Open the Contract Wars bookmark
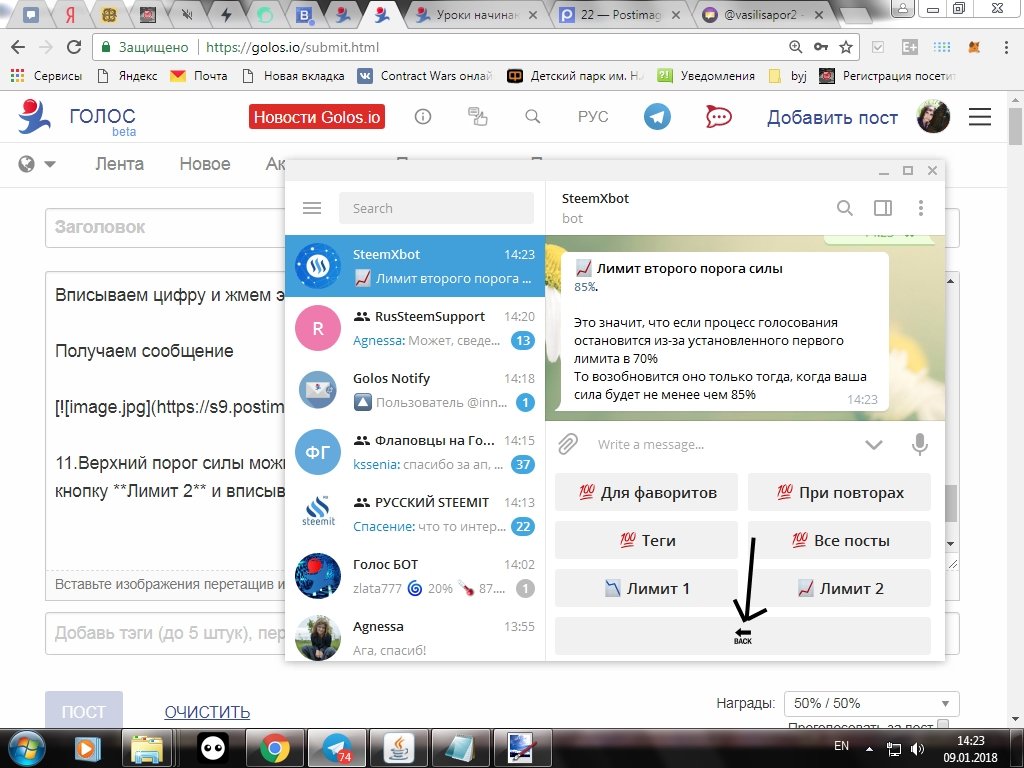Image resolution: width=1024 pixels, height=768 pixels. click(x=425, y=76)
